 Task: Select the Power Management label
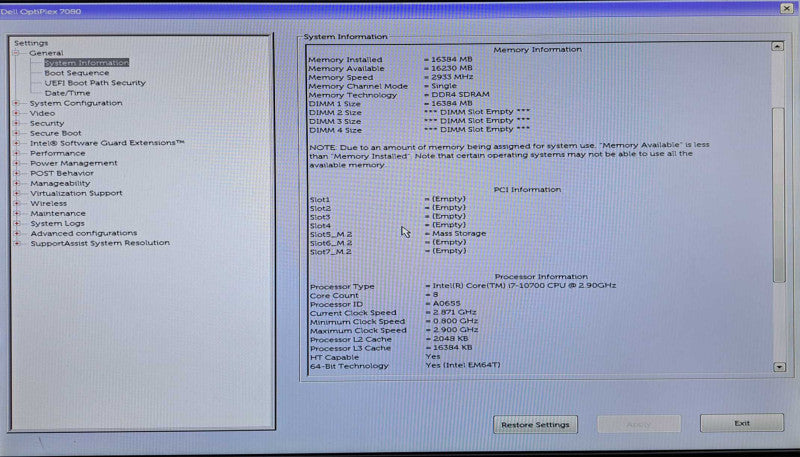coord(73,163)
